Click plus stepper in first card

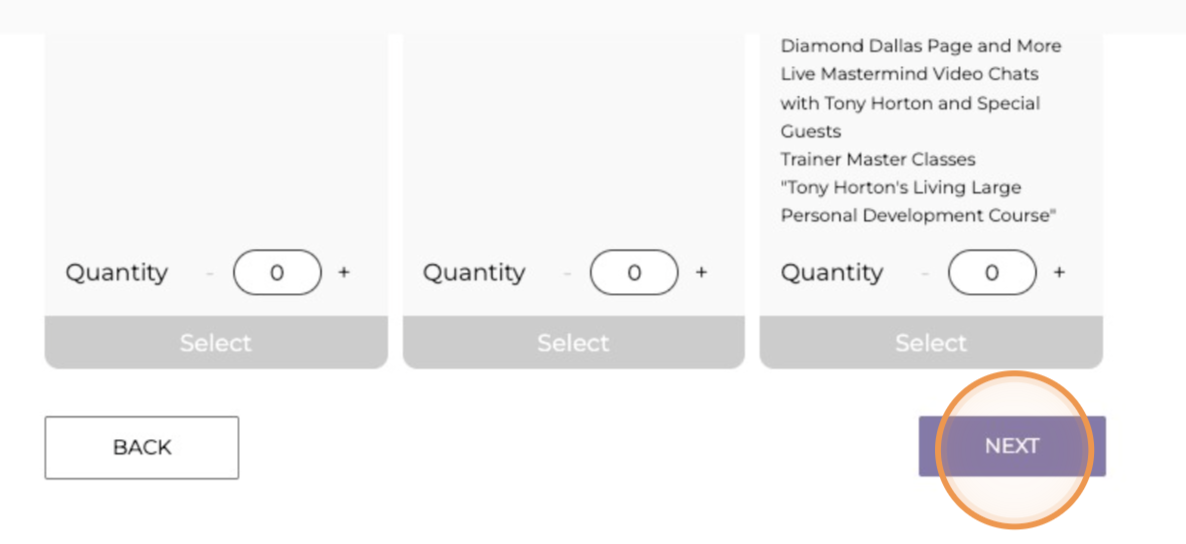[x=344, y=272]
